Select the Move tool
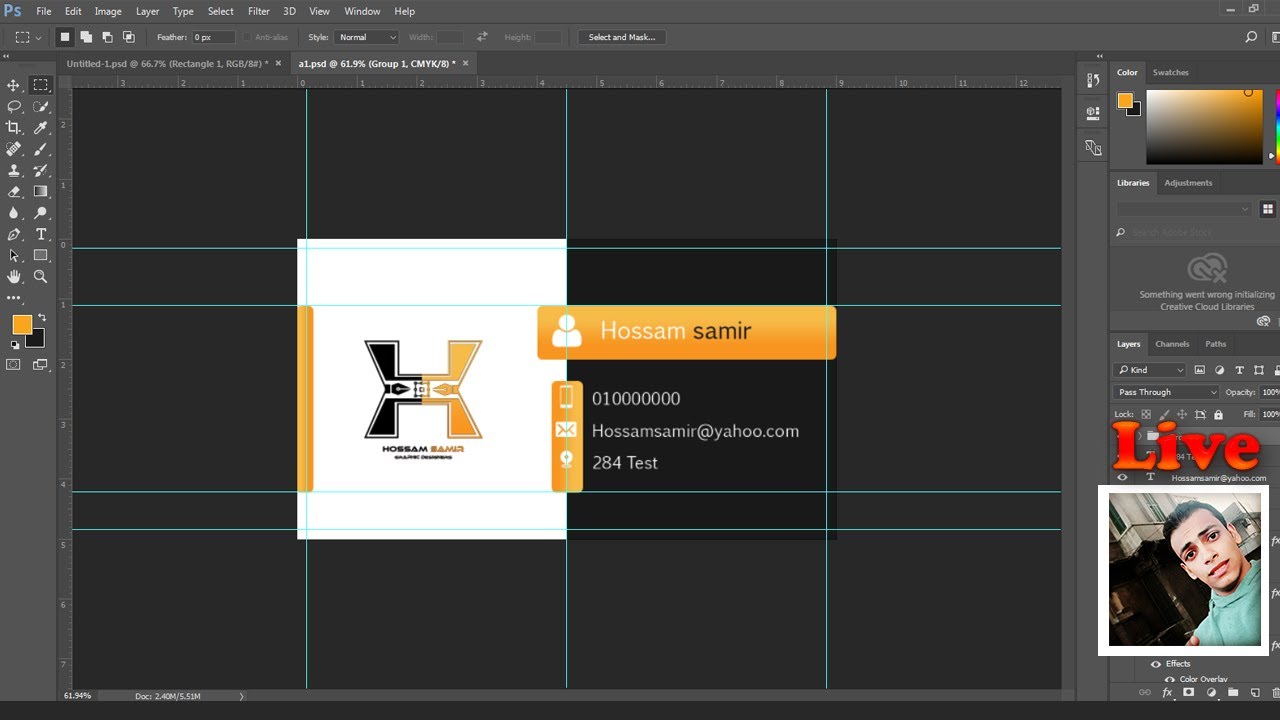This screenshot has width=1280, height=720. click(x=14, y=85)
